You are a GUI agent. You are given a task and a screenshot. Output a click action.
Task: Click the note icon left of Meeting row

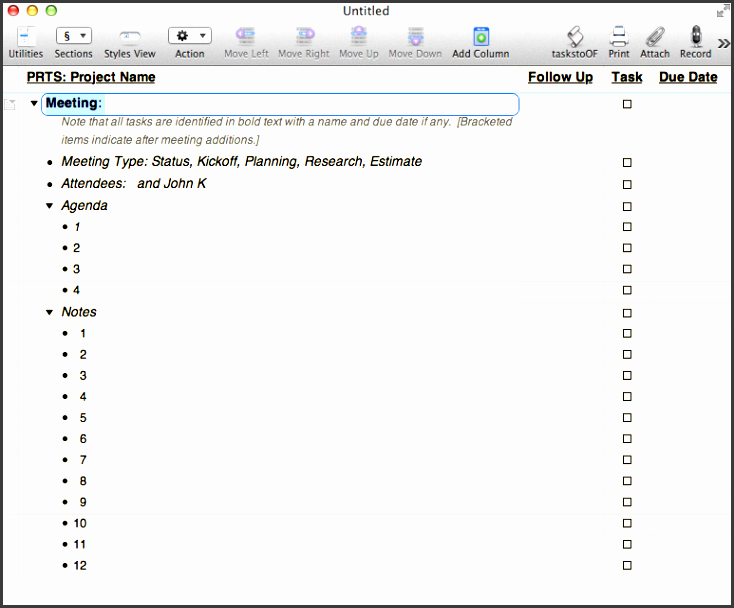point(10,104)
